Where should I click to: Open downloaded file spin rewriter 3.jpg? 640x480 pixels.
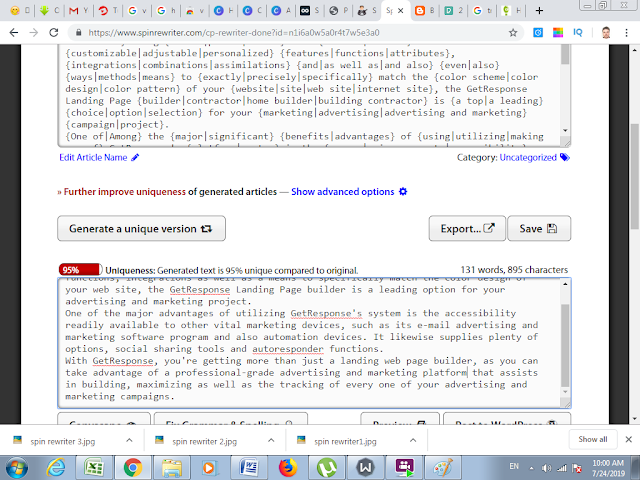coord(62,441)
